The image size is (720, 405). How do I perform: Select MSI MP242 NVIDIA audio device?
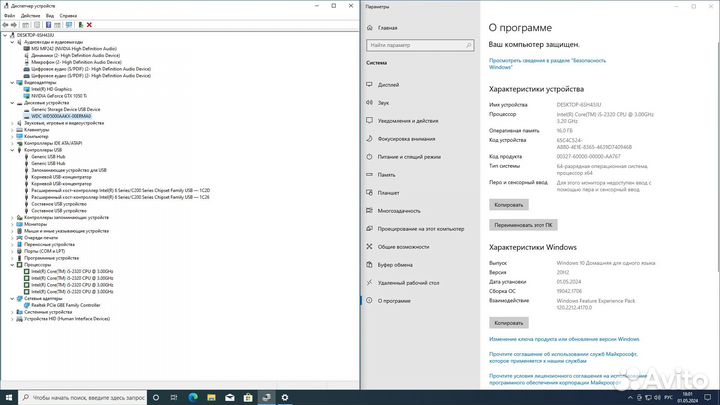click(x=74, y=49)
